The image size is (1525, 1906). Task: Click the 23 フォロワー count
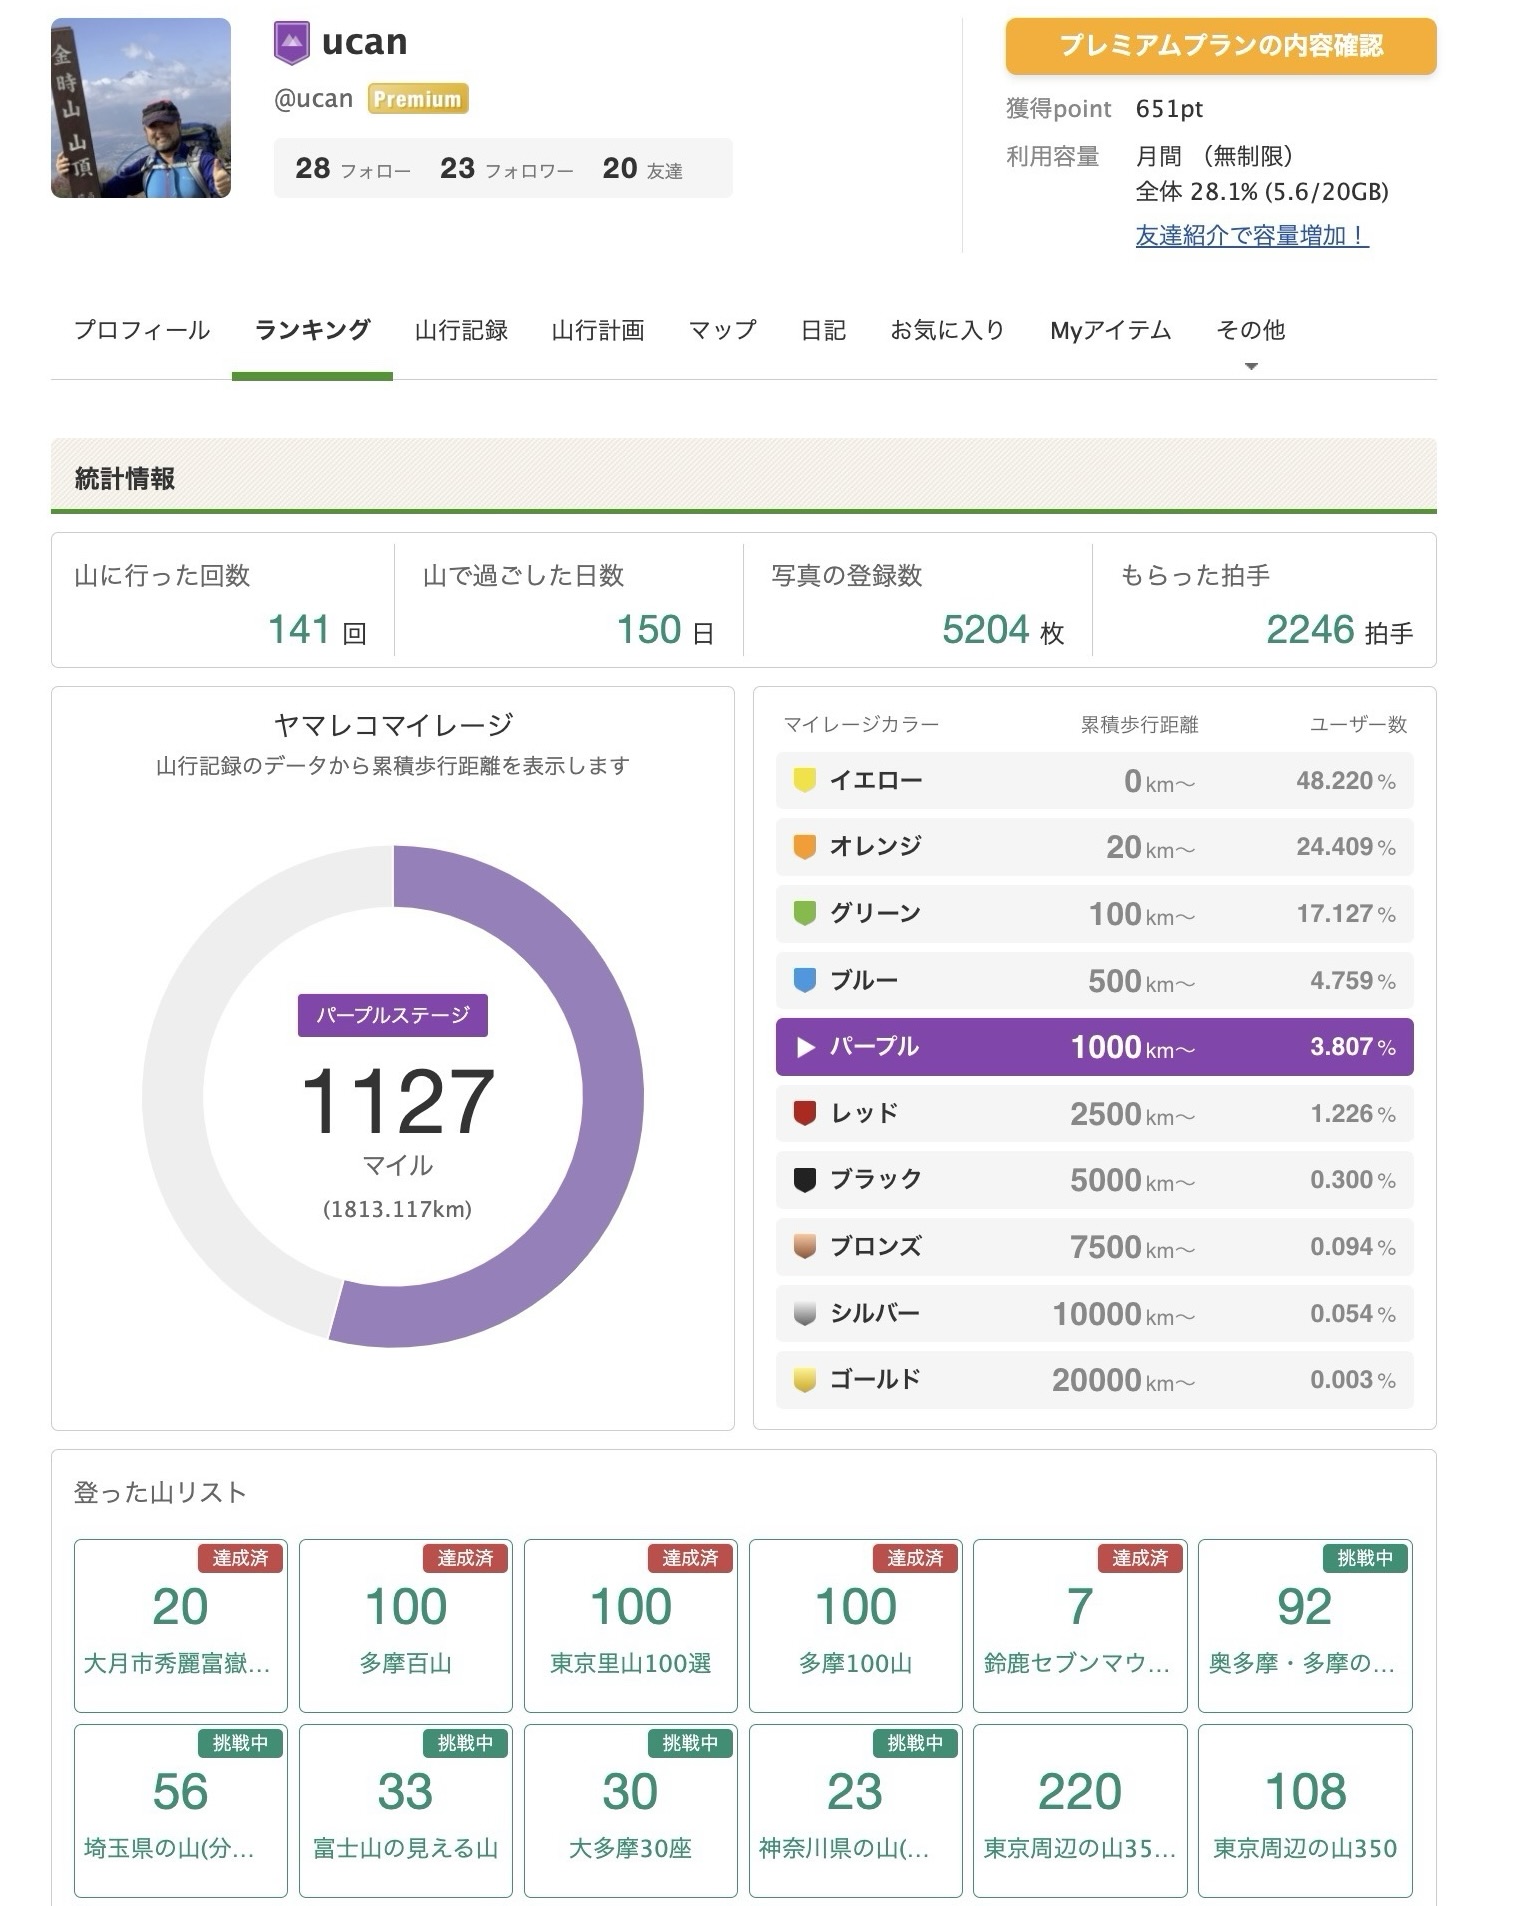pyautogui.click(x=506, y=168)
